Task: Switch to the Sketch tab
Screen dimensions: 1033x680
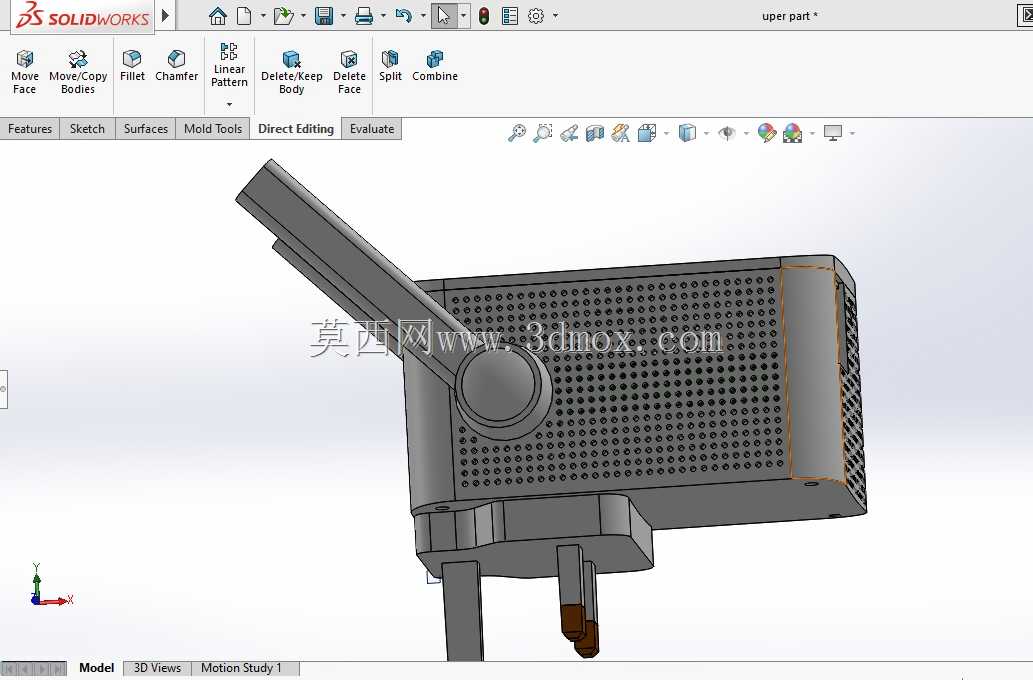Action: (x=87, y=128)
